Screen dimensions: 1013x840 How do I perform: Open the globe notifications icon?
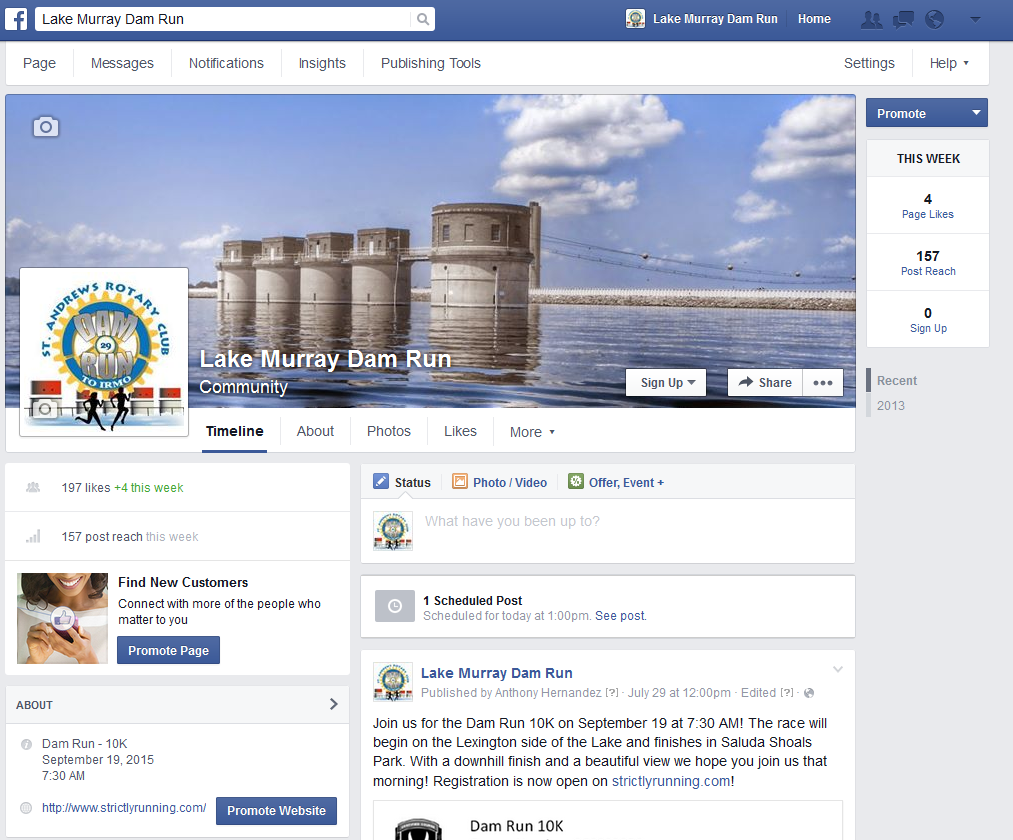coord(934,20)
